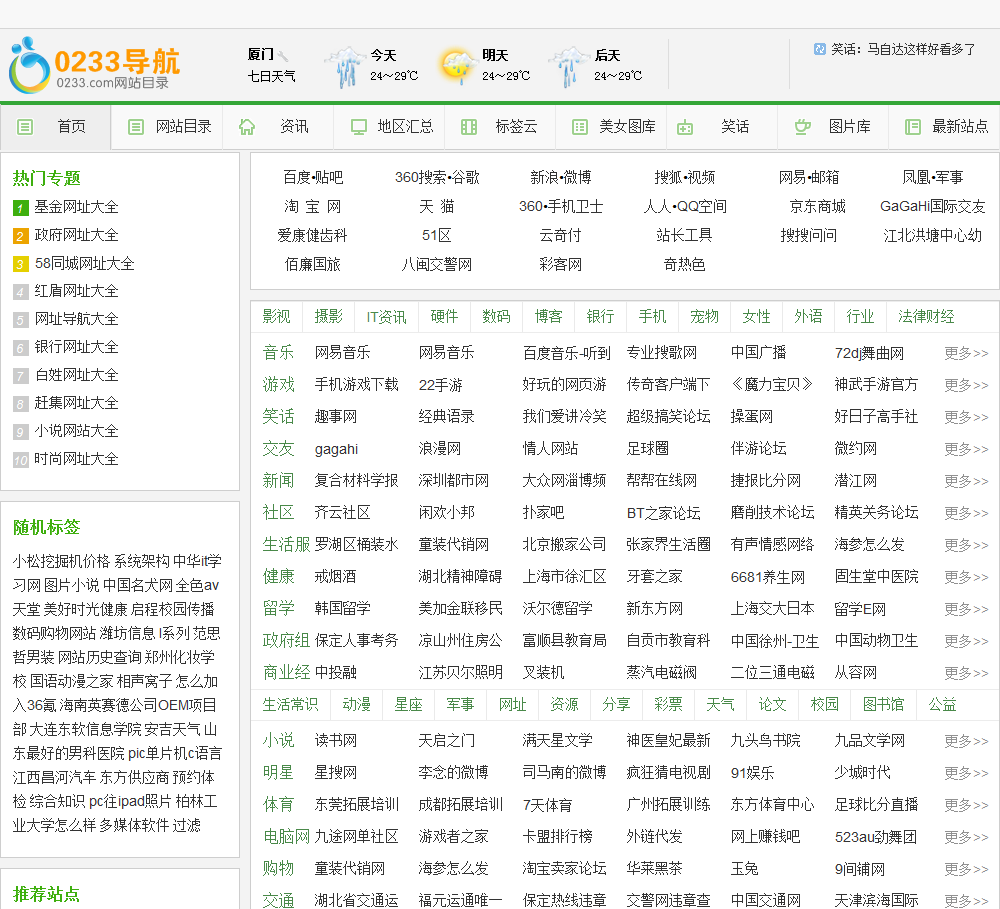Click the 七日天气 forecast link
This screenshot has height=909, width=1000.
click(271, 76)
